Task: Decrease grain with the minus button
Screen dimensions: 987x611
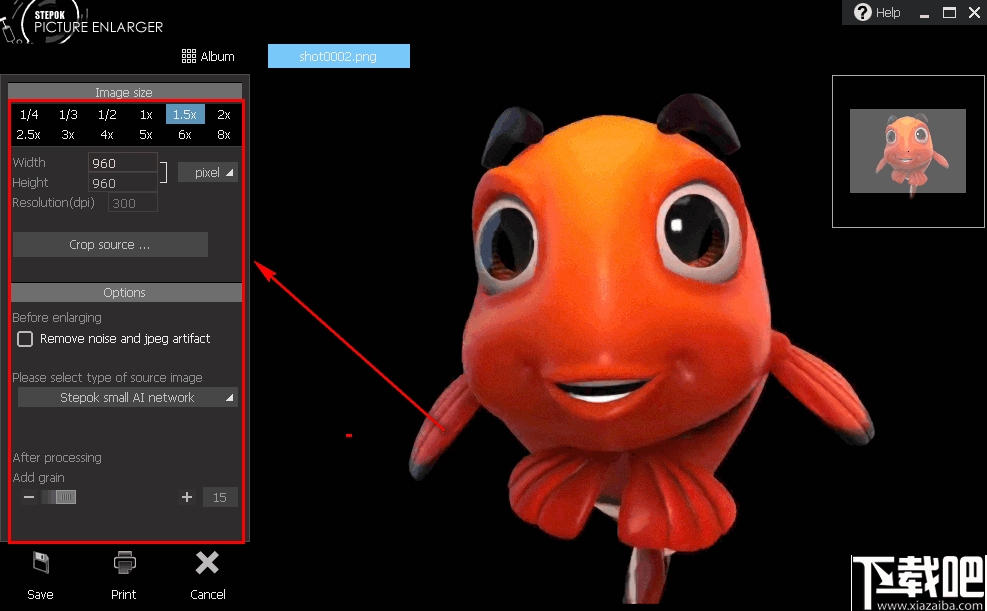Action: pyautogui.click(x=29, y=497)
